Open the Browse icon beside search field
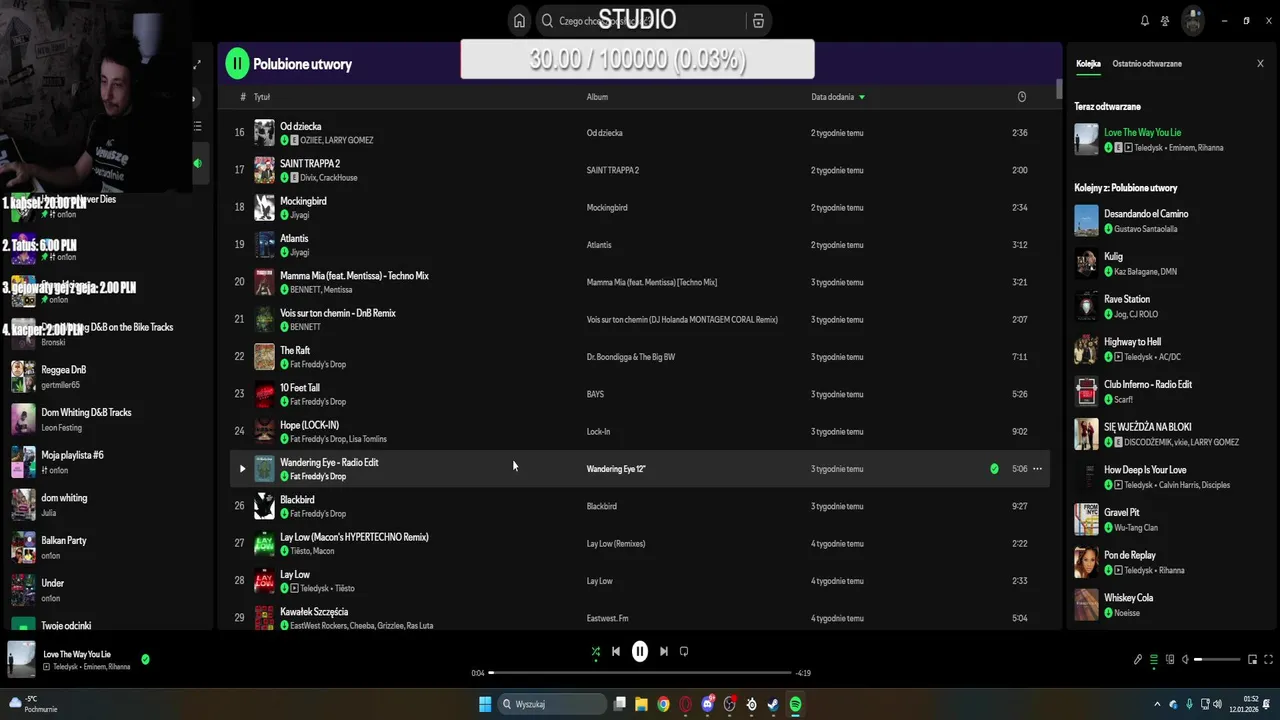The image size is (1280, 720). [x=758, y=21]
